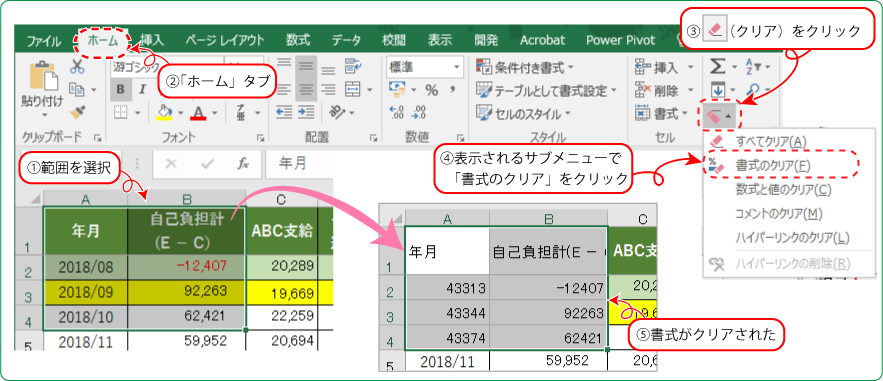Align text to the right
The width and height of the screenshot is (883, 381).
[x=327, y=89]
